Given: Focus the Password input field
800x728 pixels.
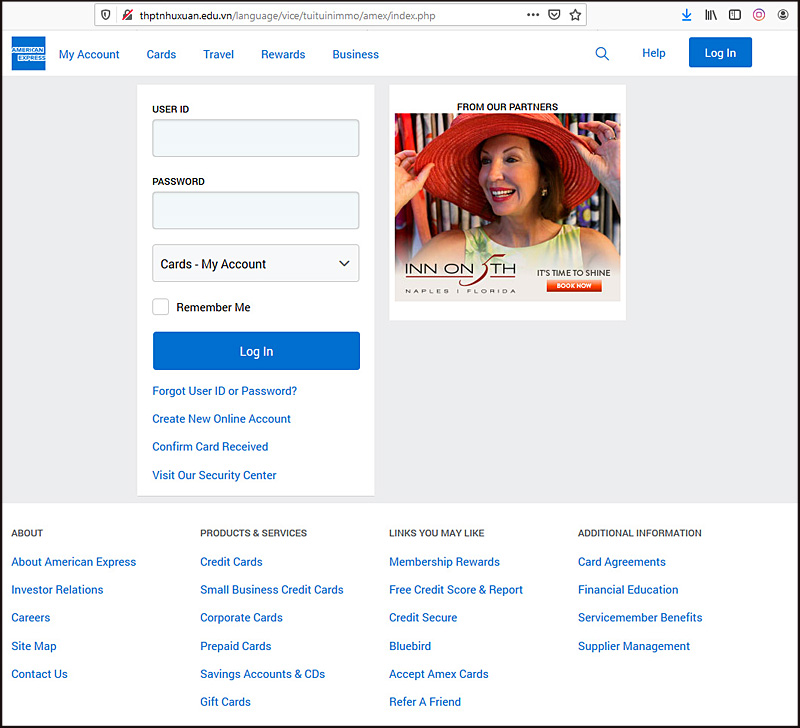Looking at the screenshot, I should (256, 210).
